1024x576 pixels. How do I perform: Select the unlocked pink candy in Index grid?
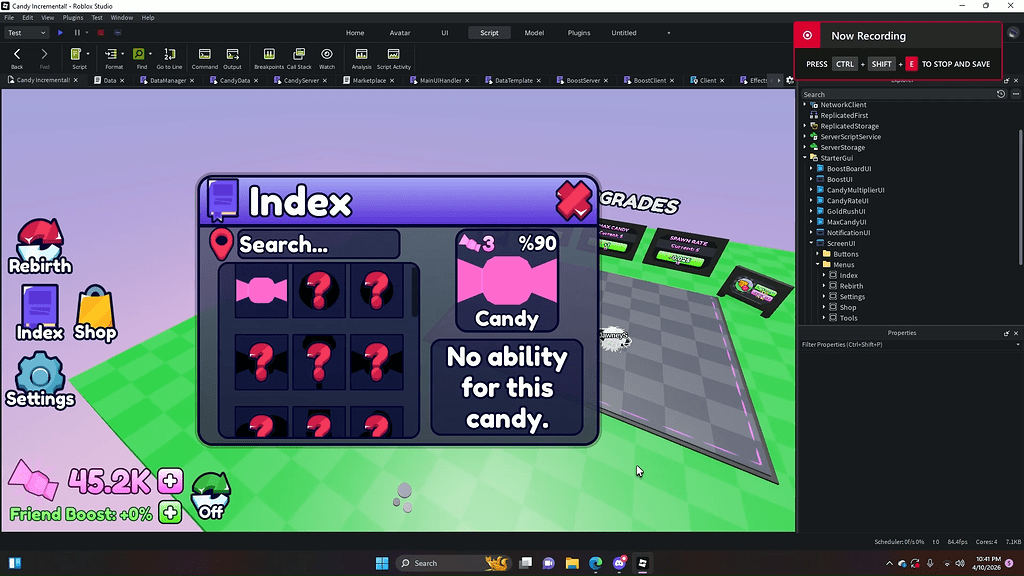point(261,291)
